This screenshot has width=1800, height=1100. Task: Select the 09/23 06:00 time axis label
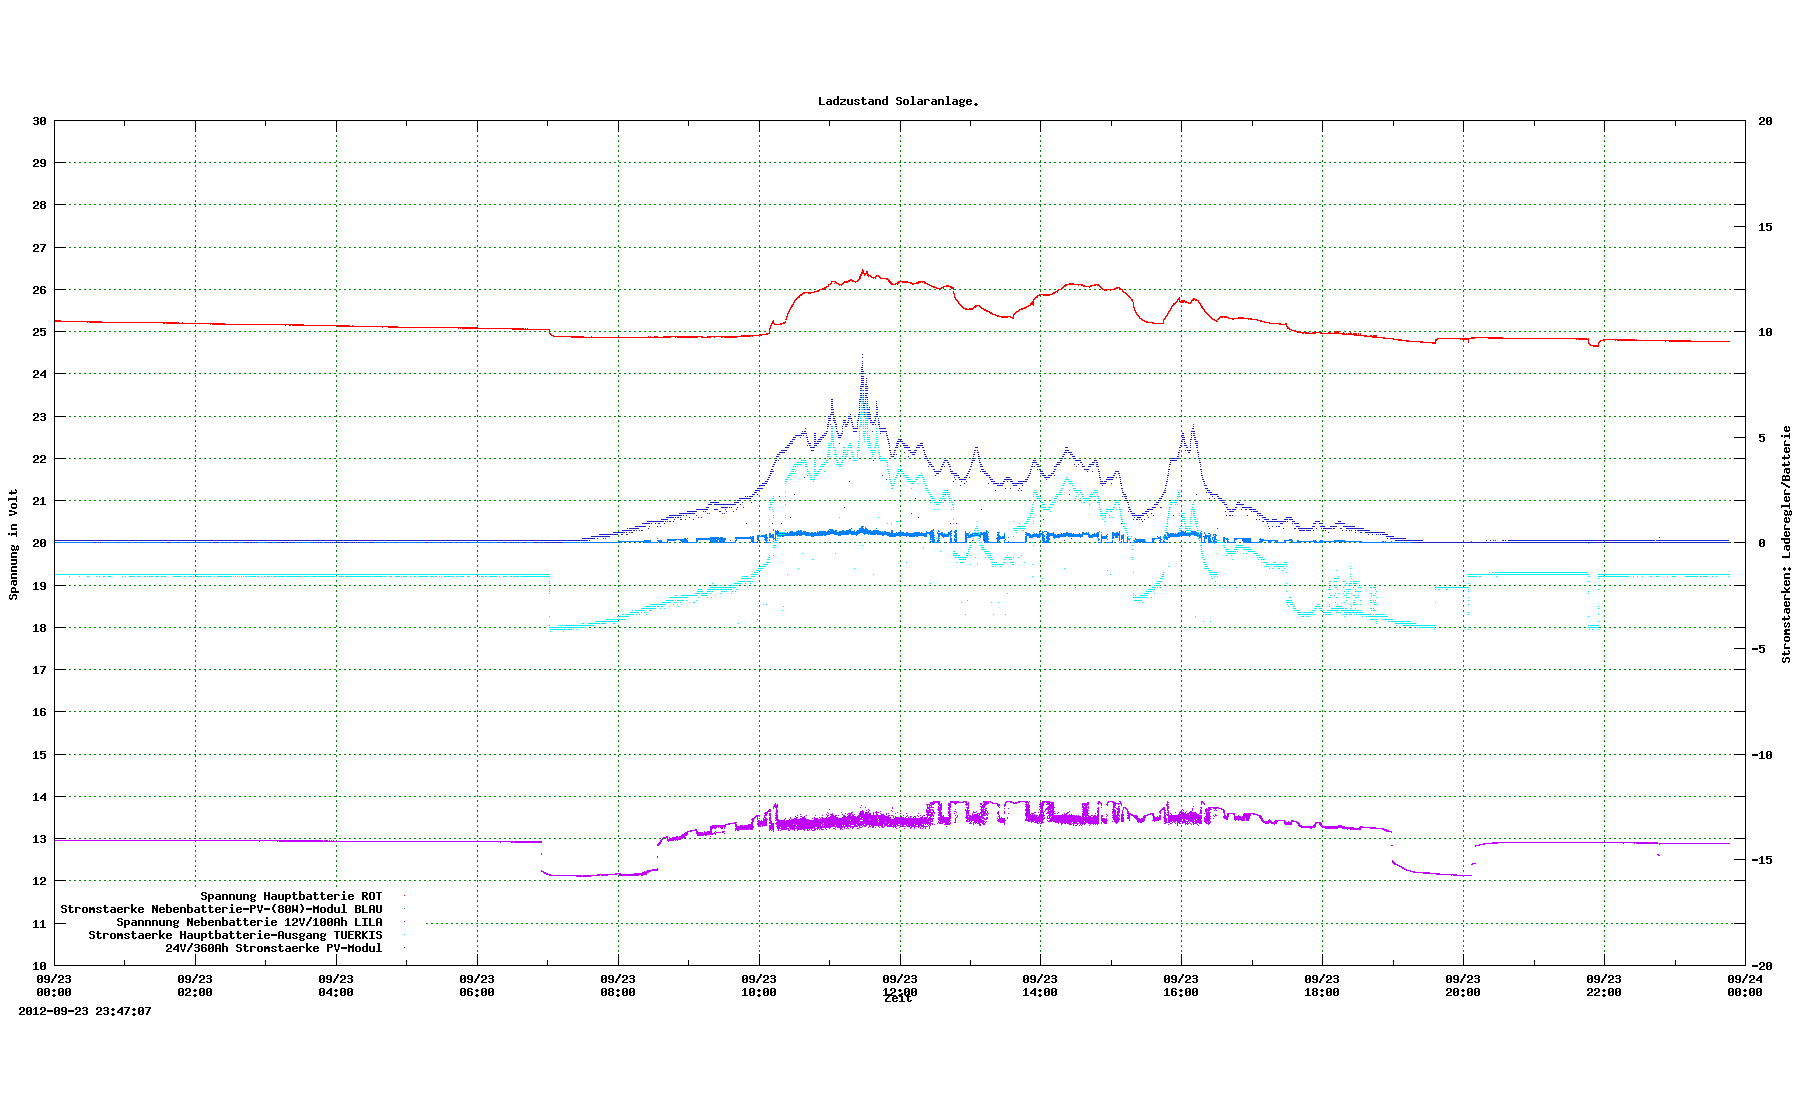[x=477, y=985]
